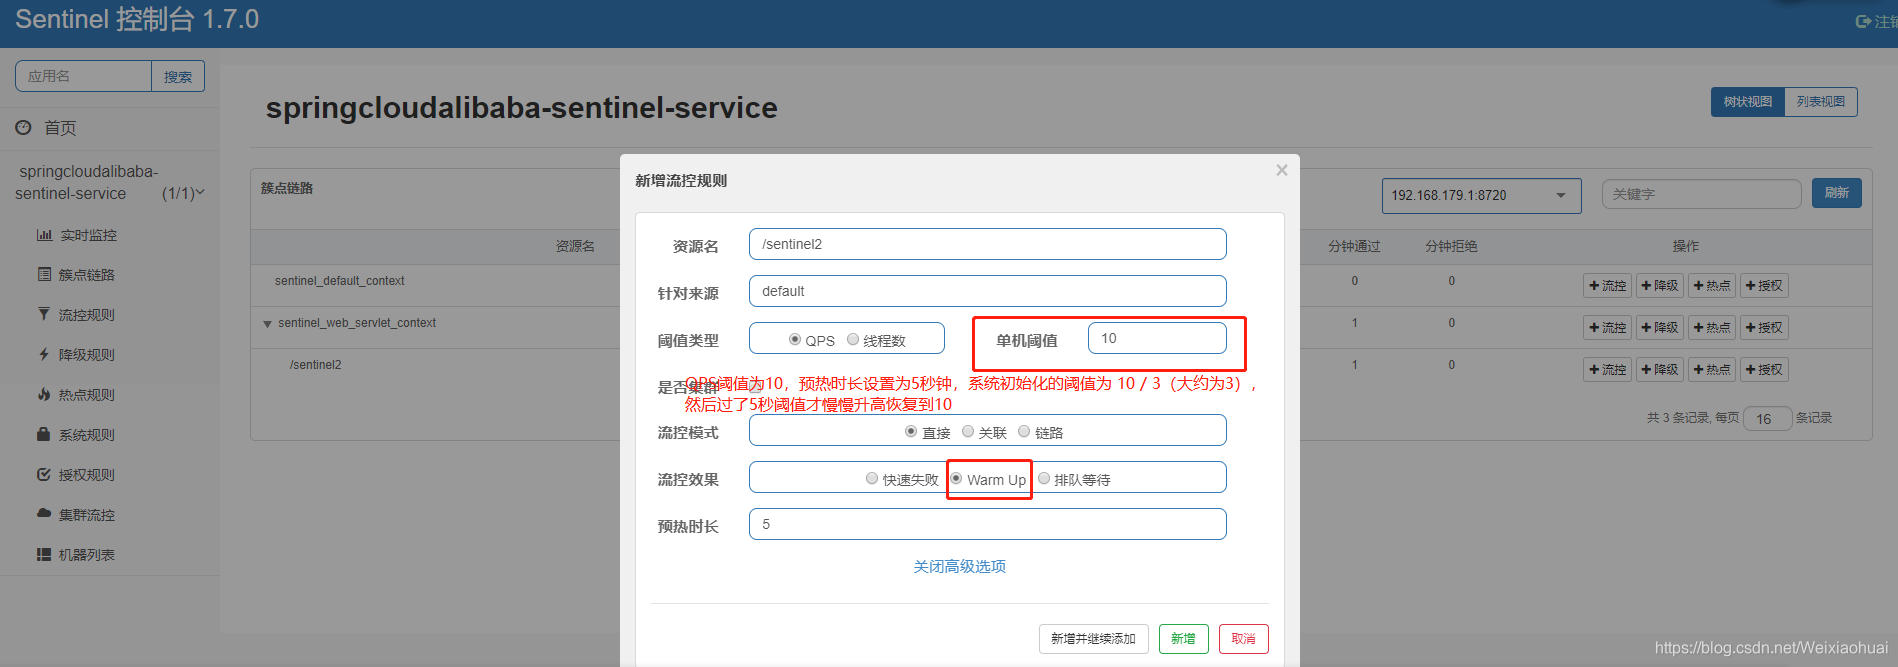Click 流控 button for sentinel_web_servlet_context row
Viewport: 1898px width, 667px height.
pos(1608,328)
